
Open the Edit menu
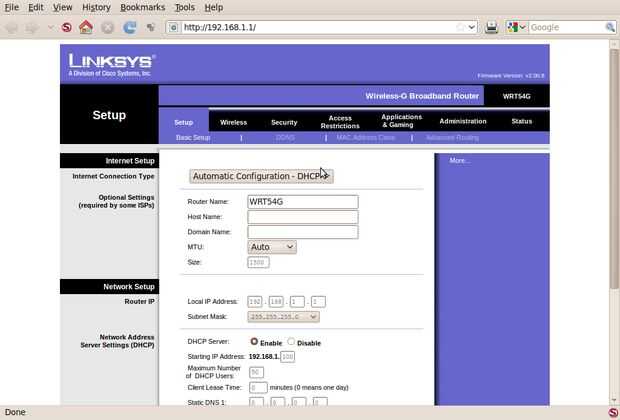click(x=36, y=7)
